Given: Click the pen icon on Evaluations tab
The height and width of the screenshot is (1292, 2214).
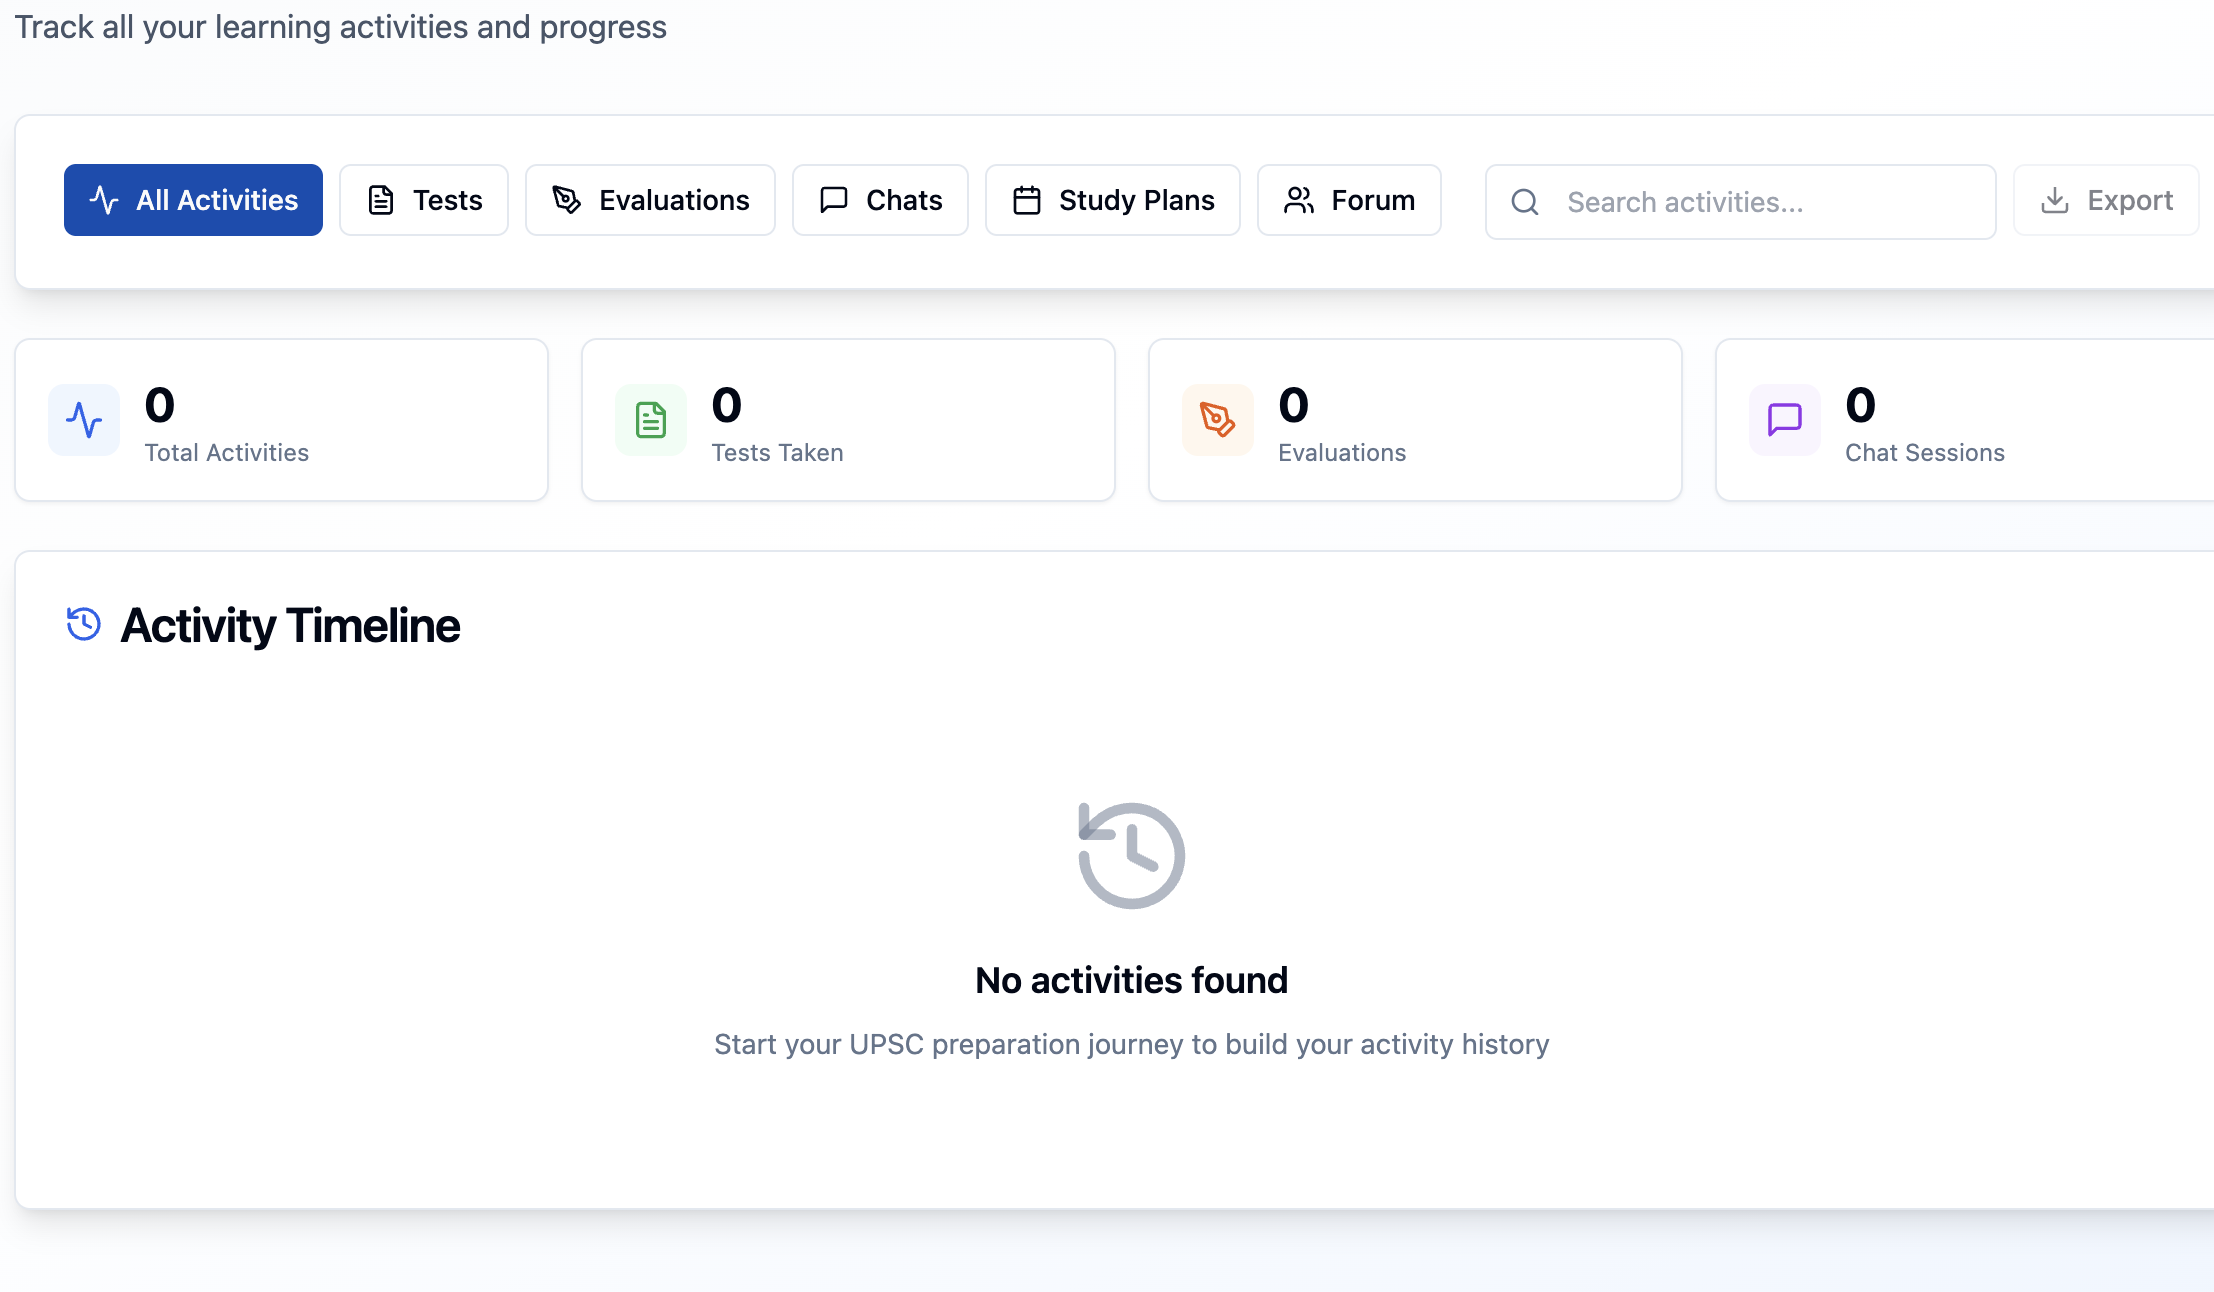Looking at the screenshot, I should point(567,200).
